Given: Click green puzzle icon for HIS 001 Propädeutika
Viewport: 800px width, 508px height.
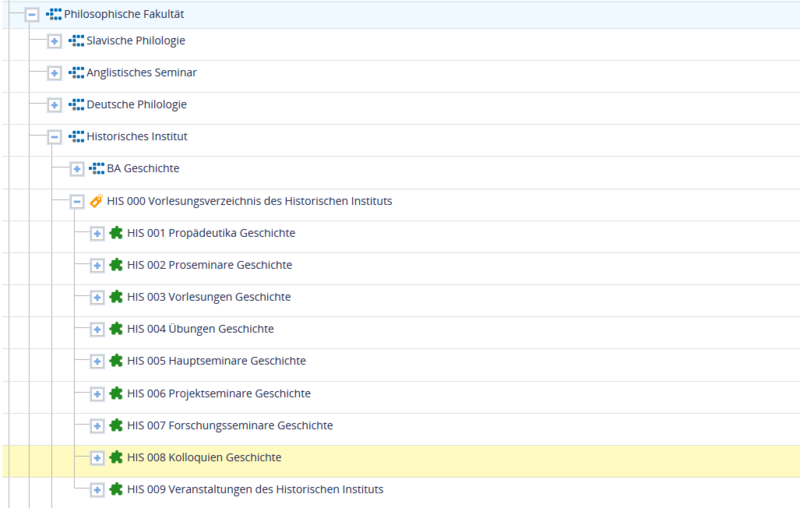Looking at the screenshot, I should (x=116, y=233).
